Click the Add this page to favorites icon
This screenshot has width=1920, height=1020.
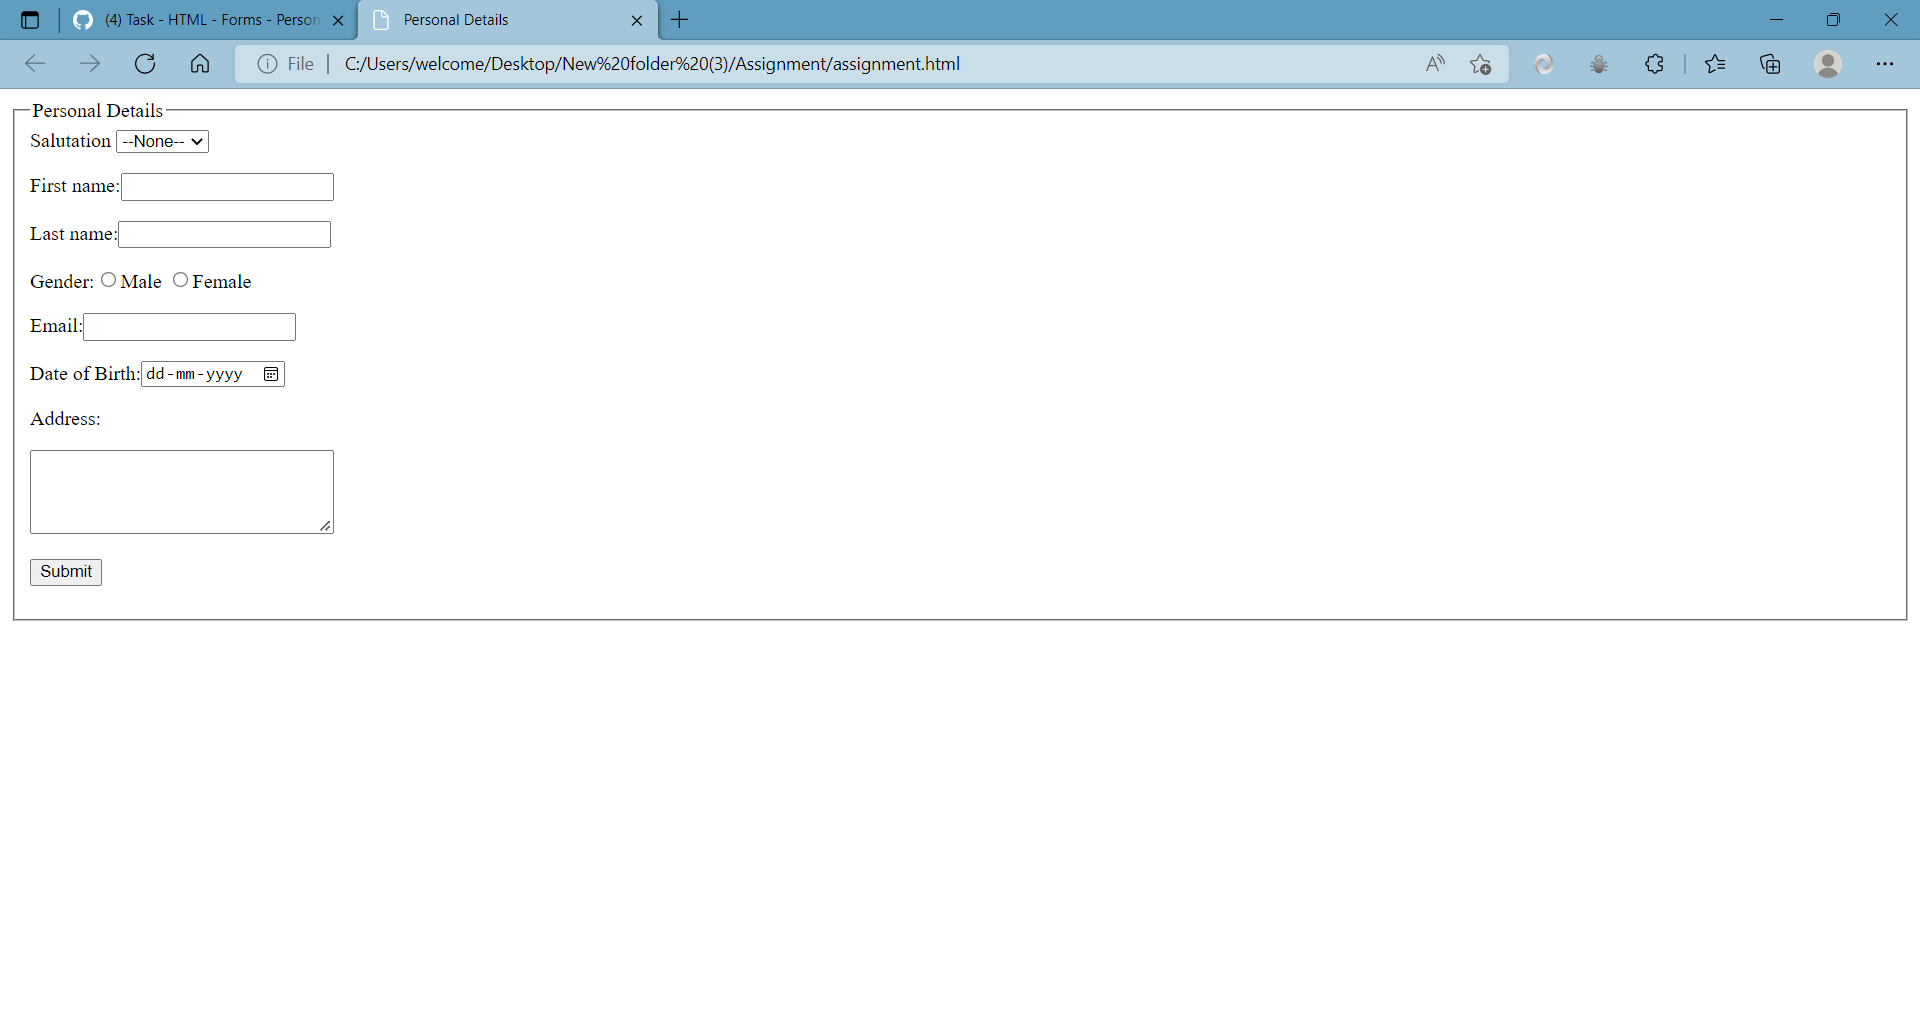[x=1481, y=63]
